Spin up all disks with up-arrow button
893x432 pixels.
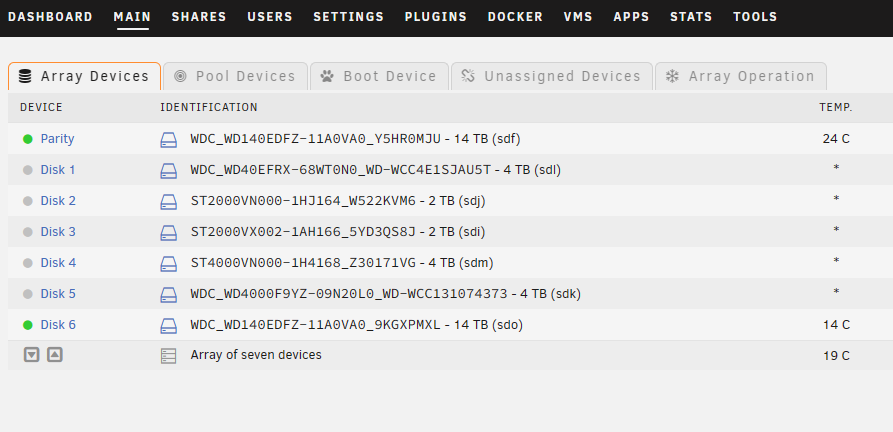[x=55, y=355]
